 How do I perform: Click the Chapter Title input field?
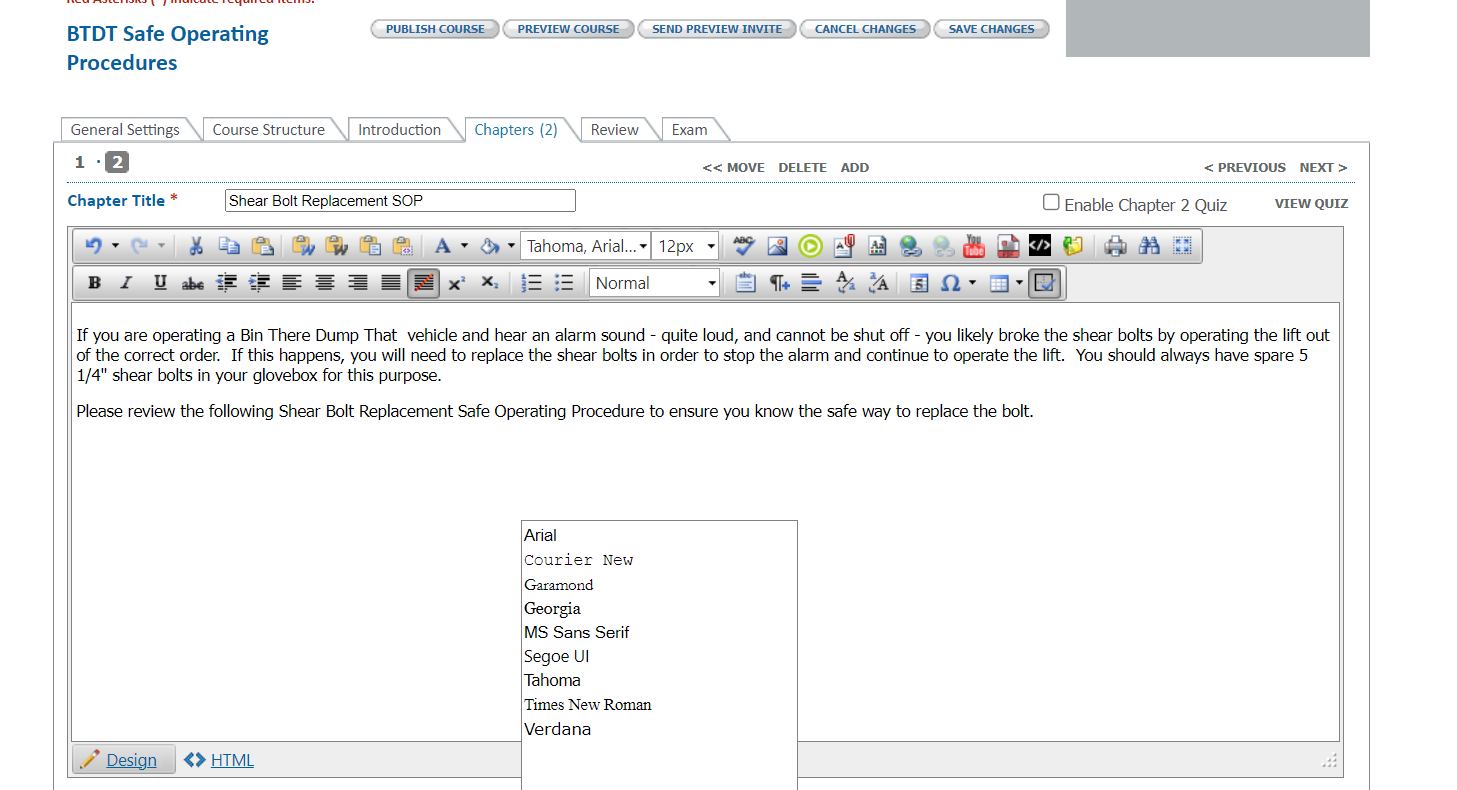pos(399,200)
